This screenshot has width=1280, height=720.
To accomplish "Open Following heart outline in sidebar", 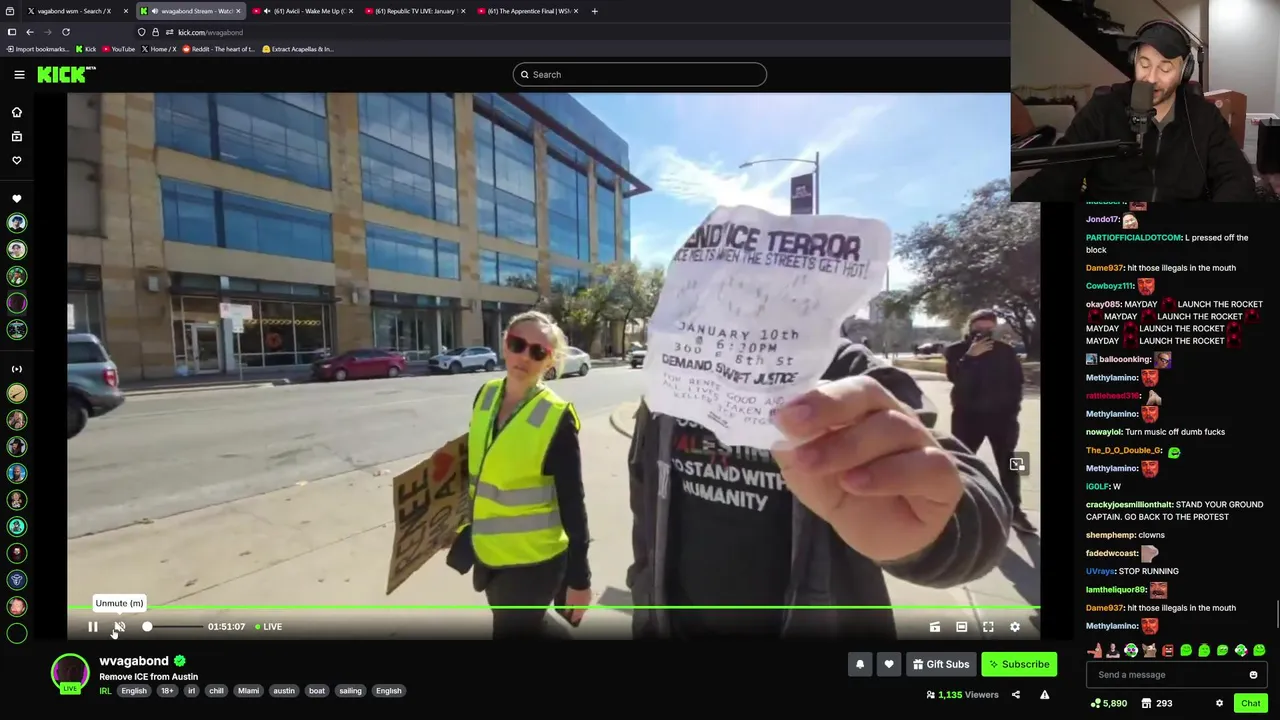I will pyautogui.click(x=17, y=160).
